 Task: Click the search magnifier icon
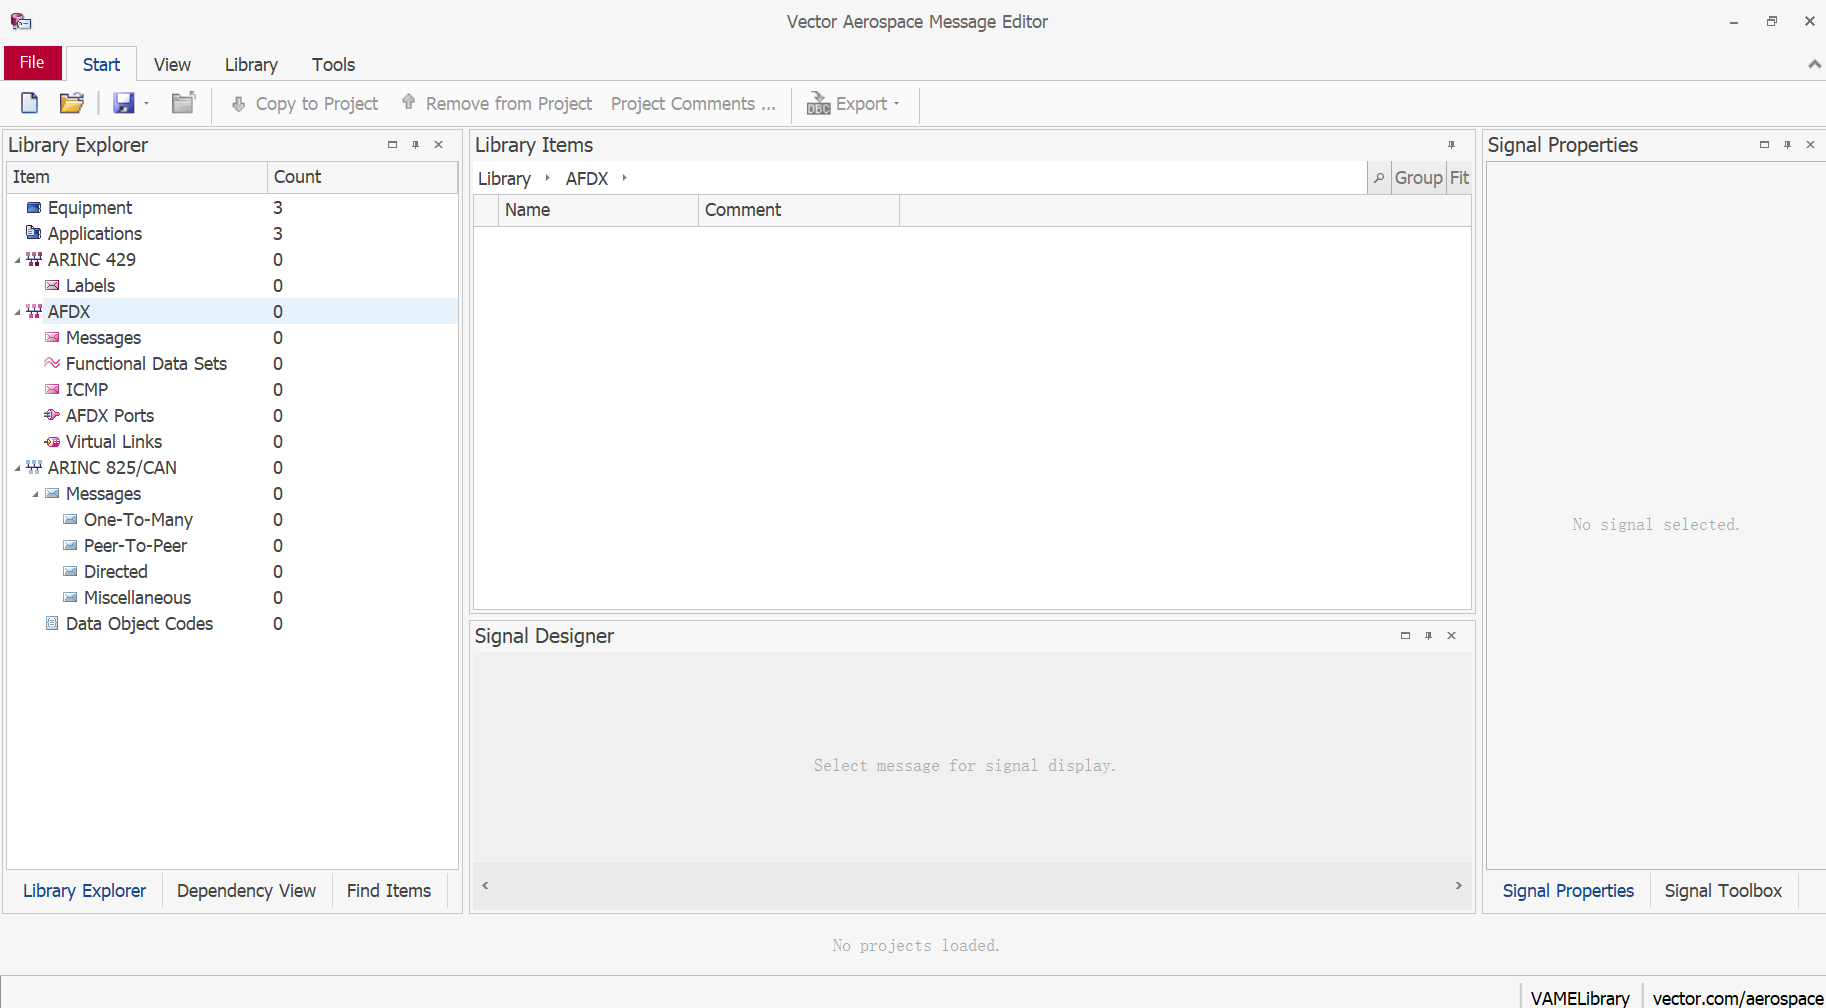[1379, 178]
